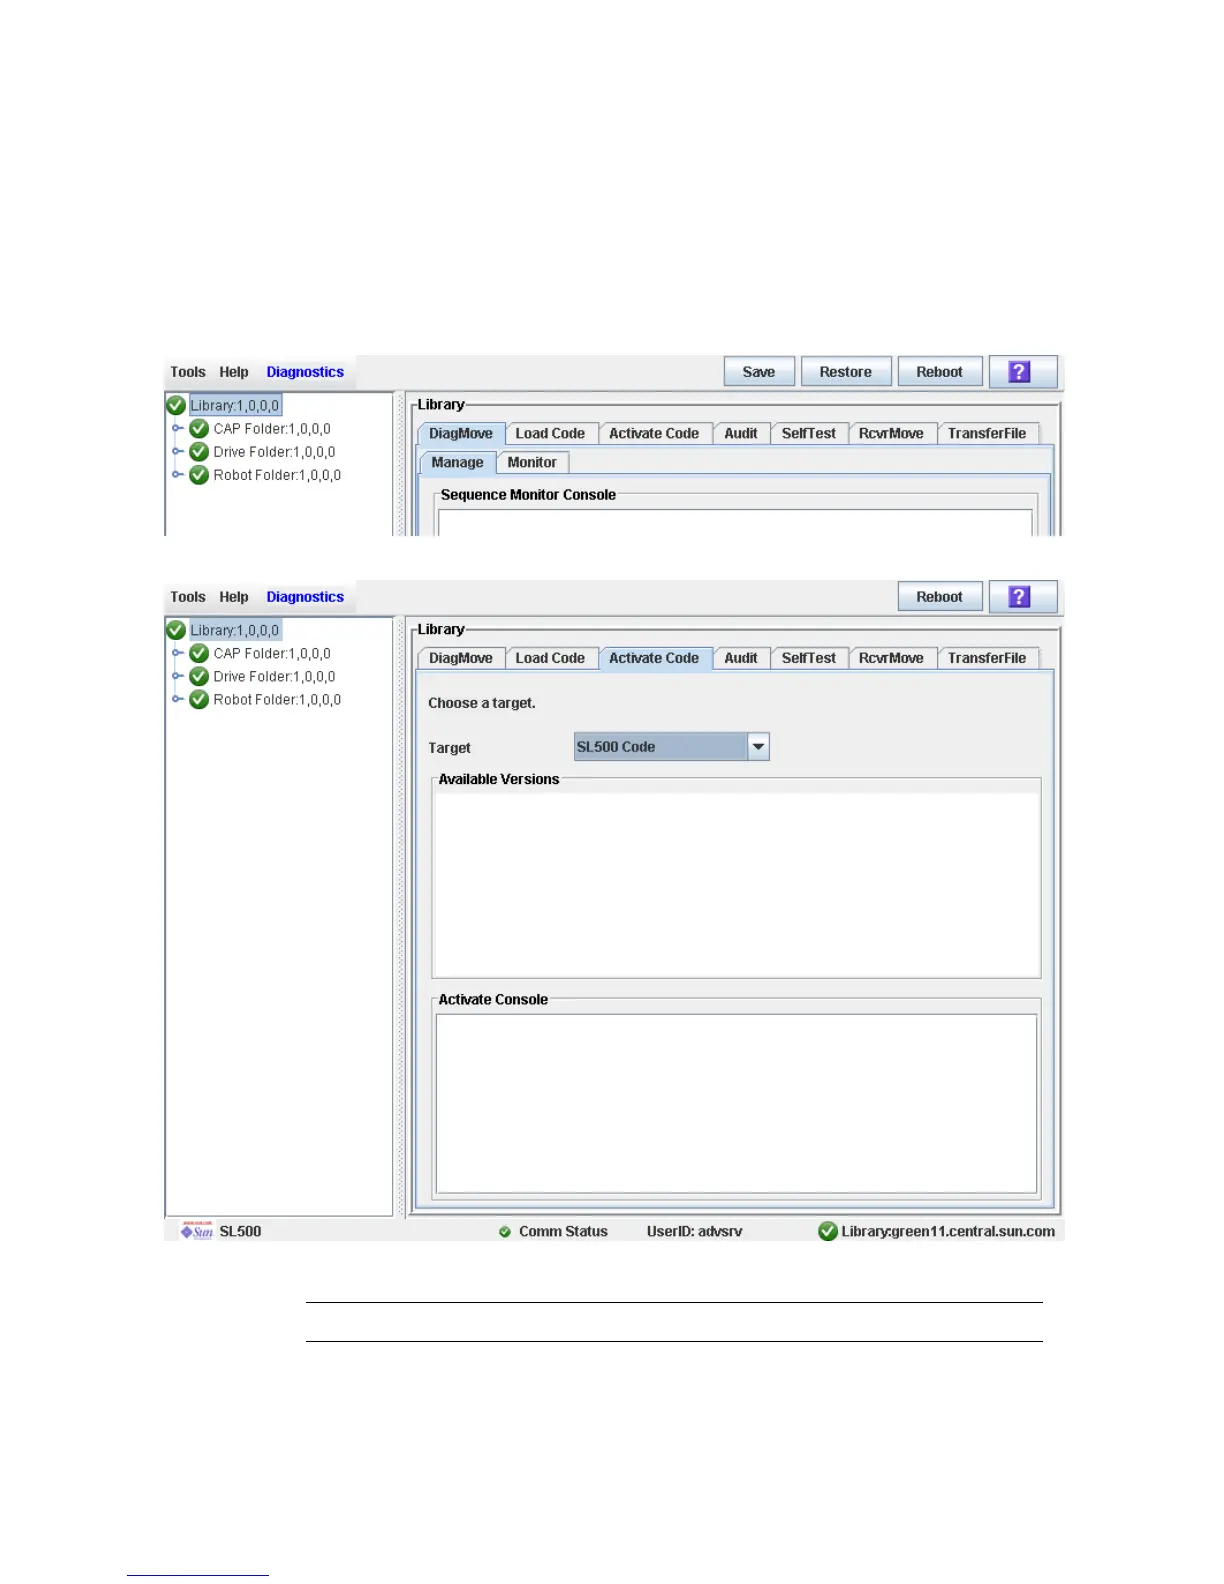The width and height of the screenshot is (1224, 1584).
Task: Click 'Library:green11.central.sun.com' status text
Action: [x=948, y=1232]
